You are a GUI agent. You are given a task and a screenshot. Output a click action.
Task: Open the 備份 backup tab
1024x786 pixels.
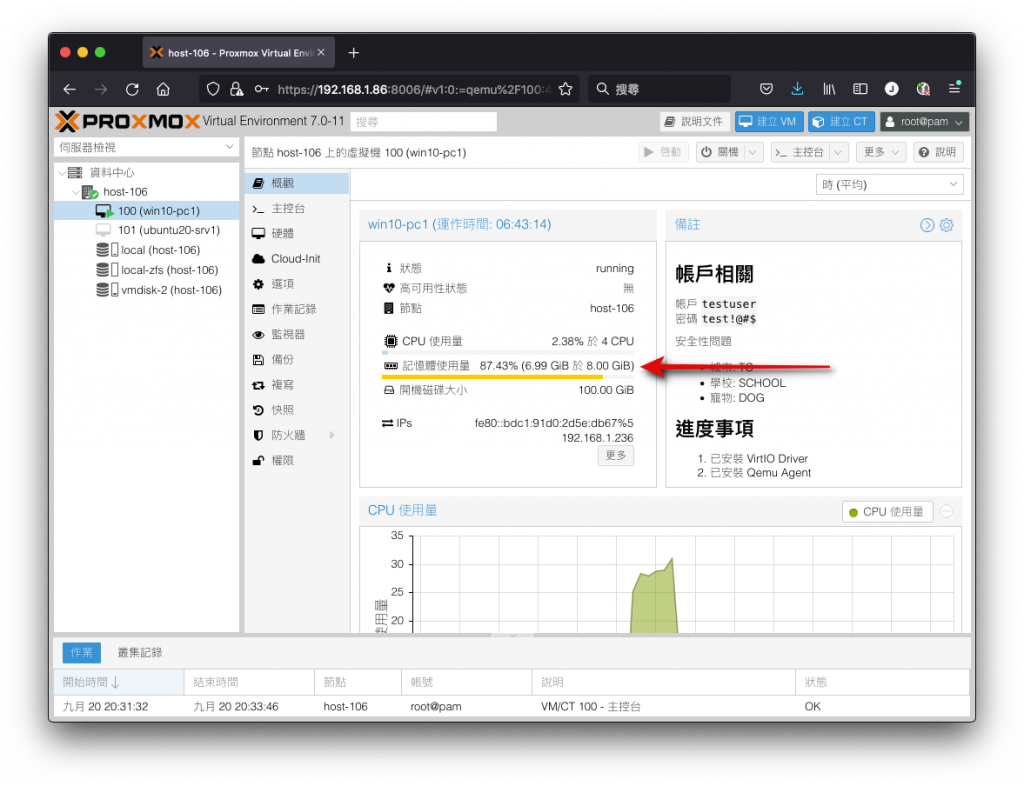click(297, 360)
